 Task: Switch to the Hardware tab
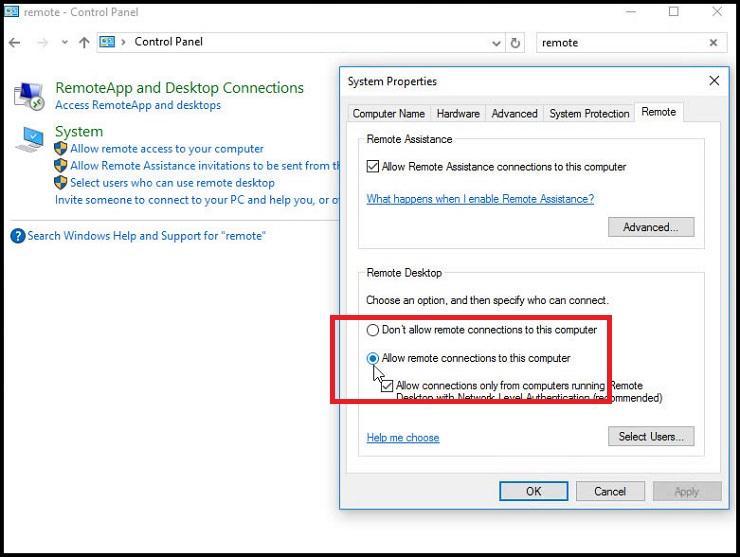click(458, 114)
